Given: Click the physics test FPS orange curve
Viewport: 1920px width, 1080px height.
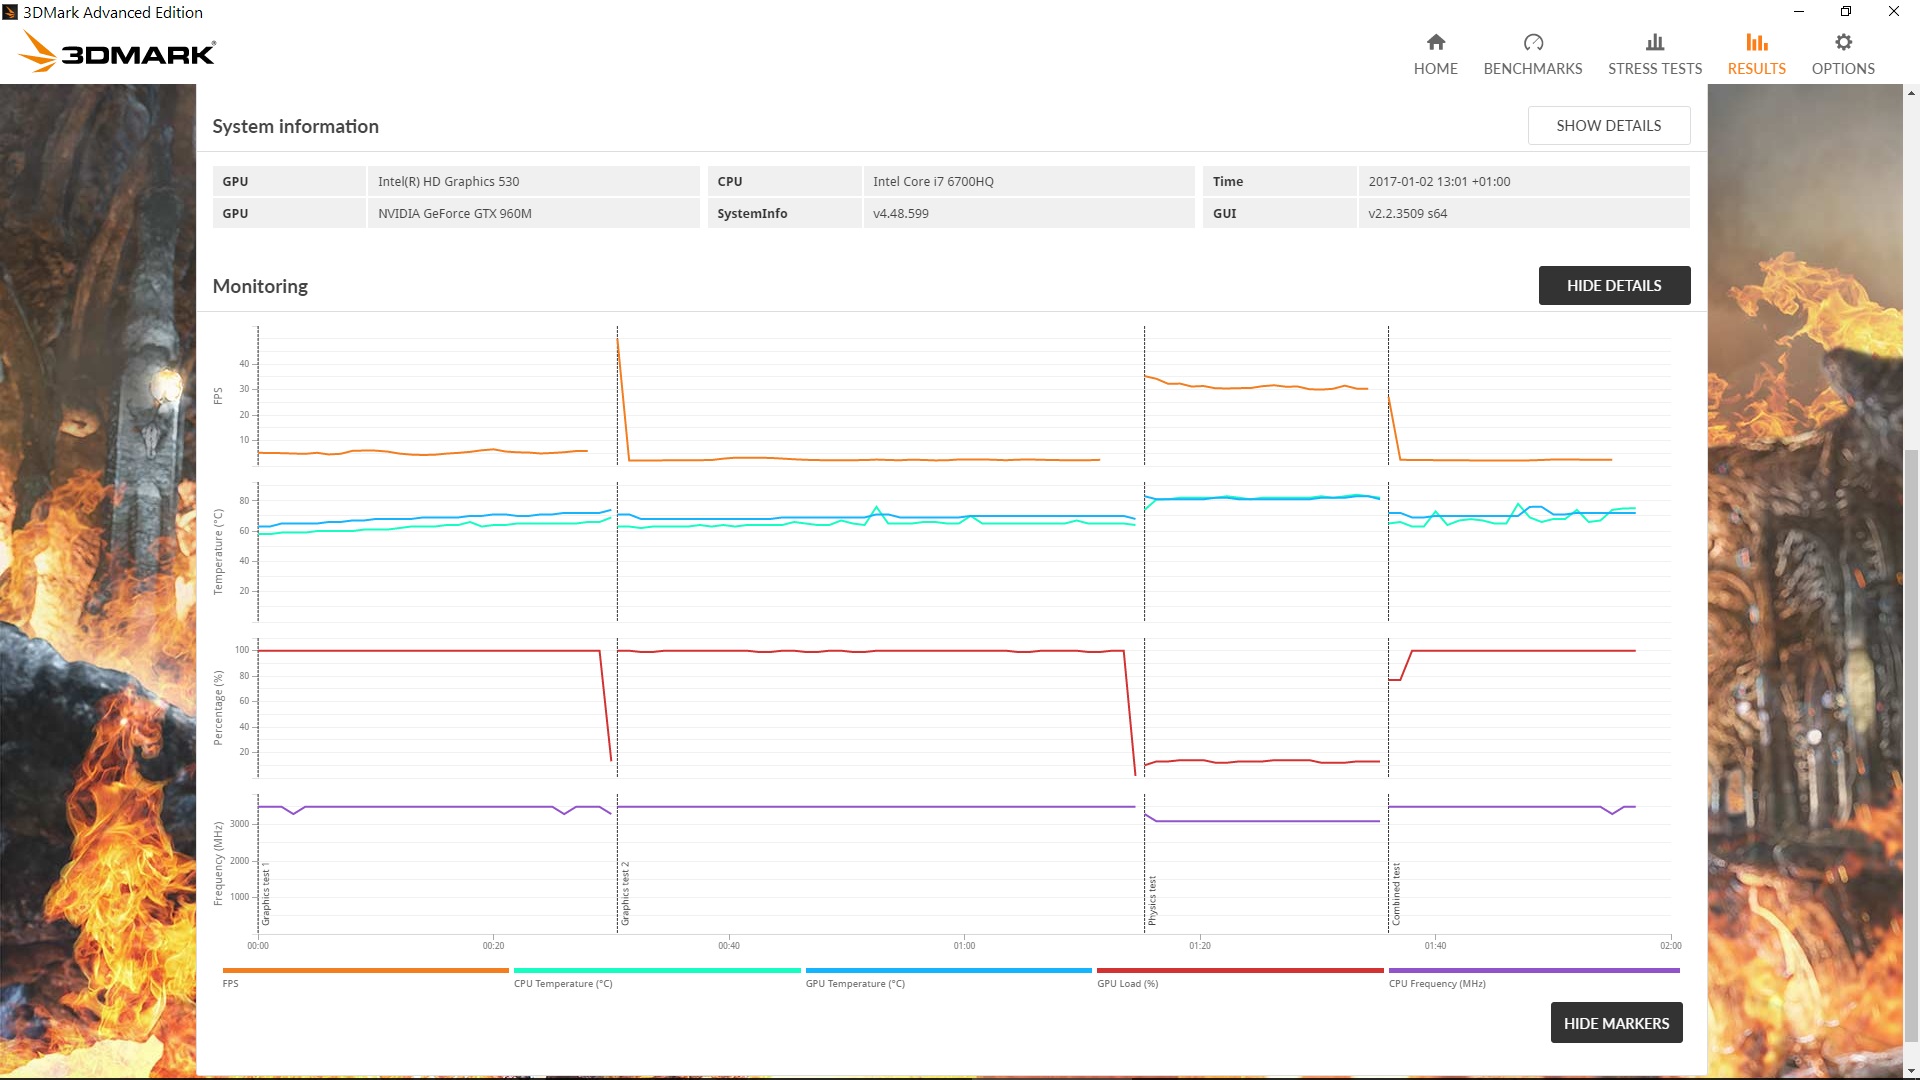Looking at the screenshot, I should pos(1256,386).
